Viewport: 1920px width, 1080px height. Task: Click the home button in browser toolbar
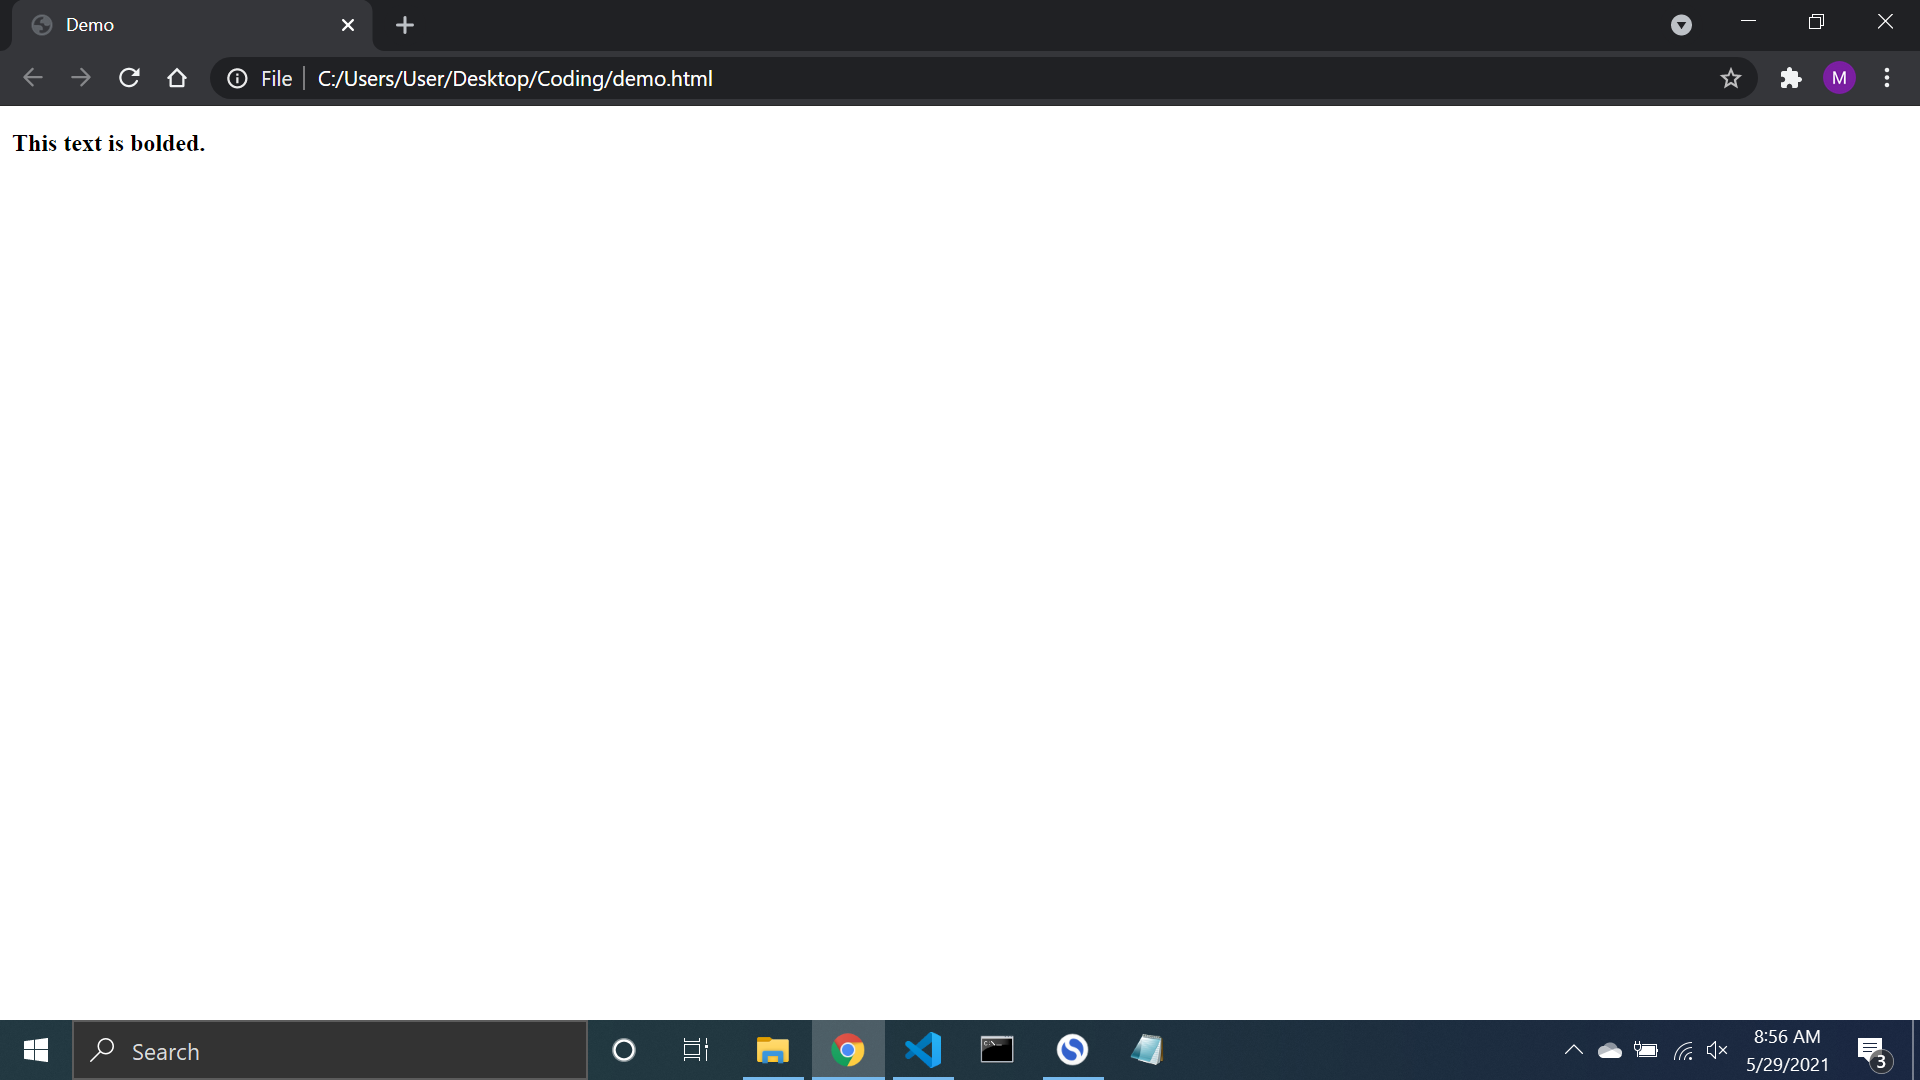(x=177, y=78)
